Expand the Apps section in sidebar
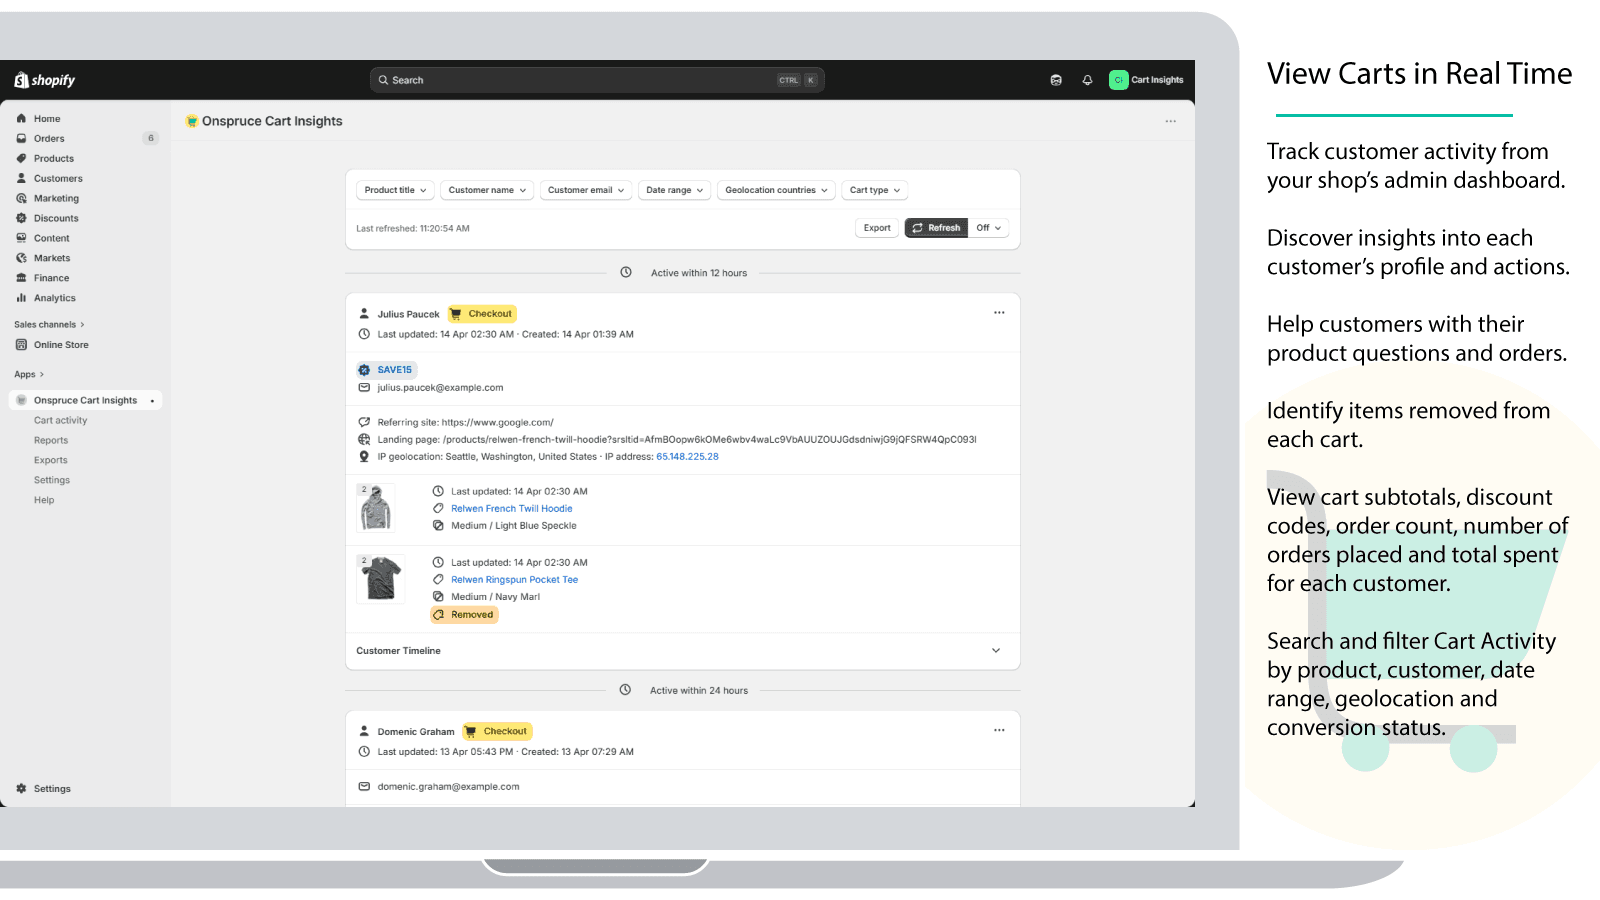 [x=29, y=375]
